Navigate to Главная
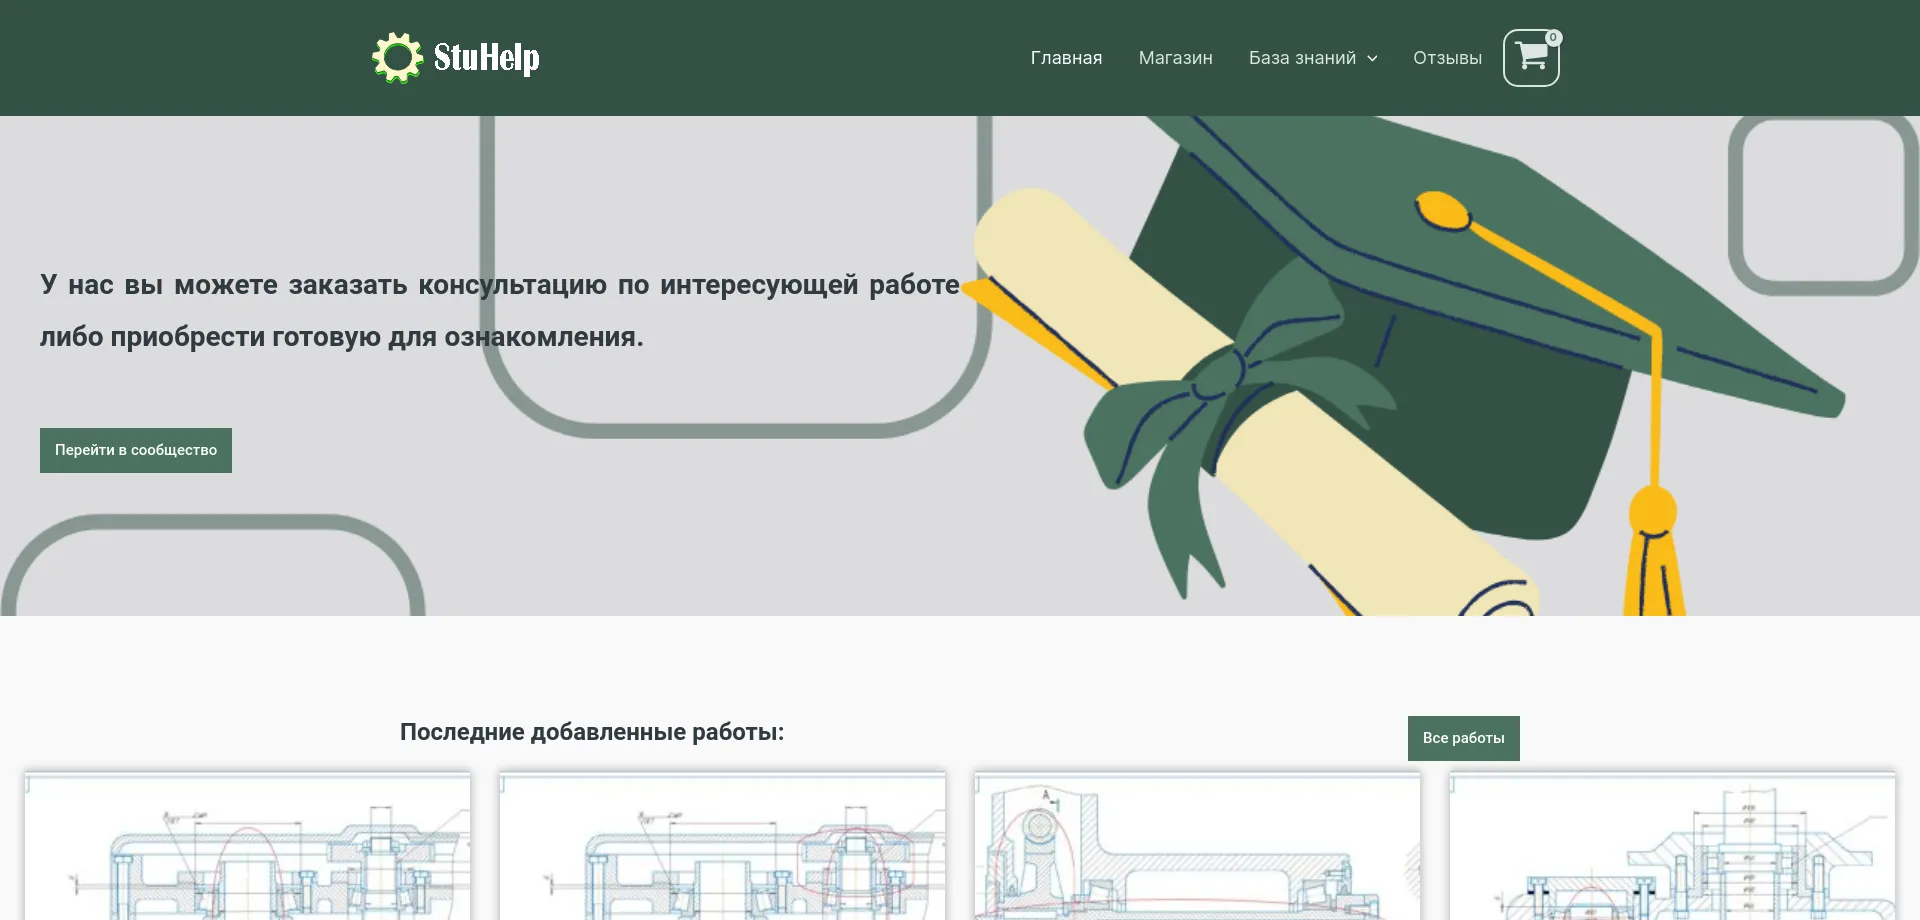1920x920 pixels. (x=1066, y=57)
